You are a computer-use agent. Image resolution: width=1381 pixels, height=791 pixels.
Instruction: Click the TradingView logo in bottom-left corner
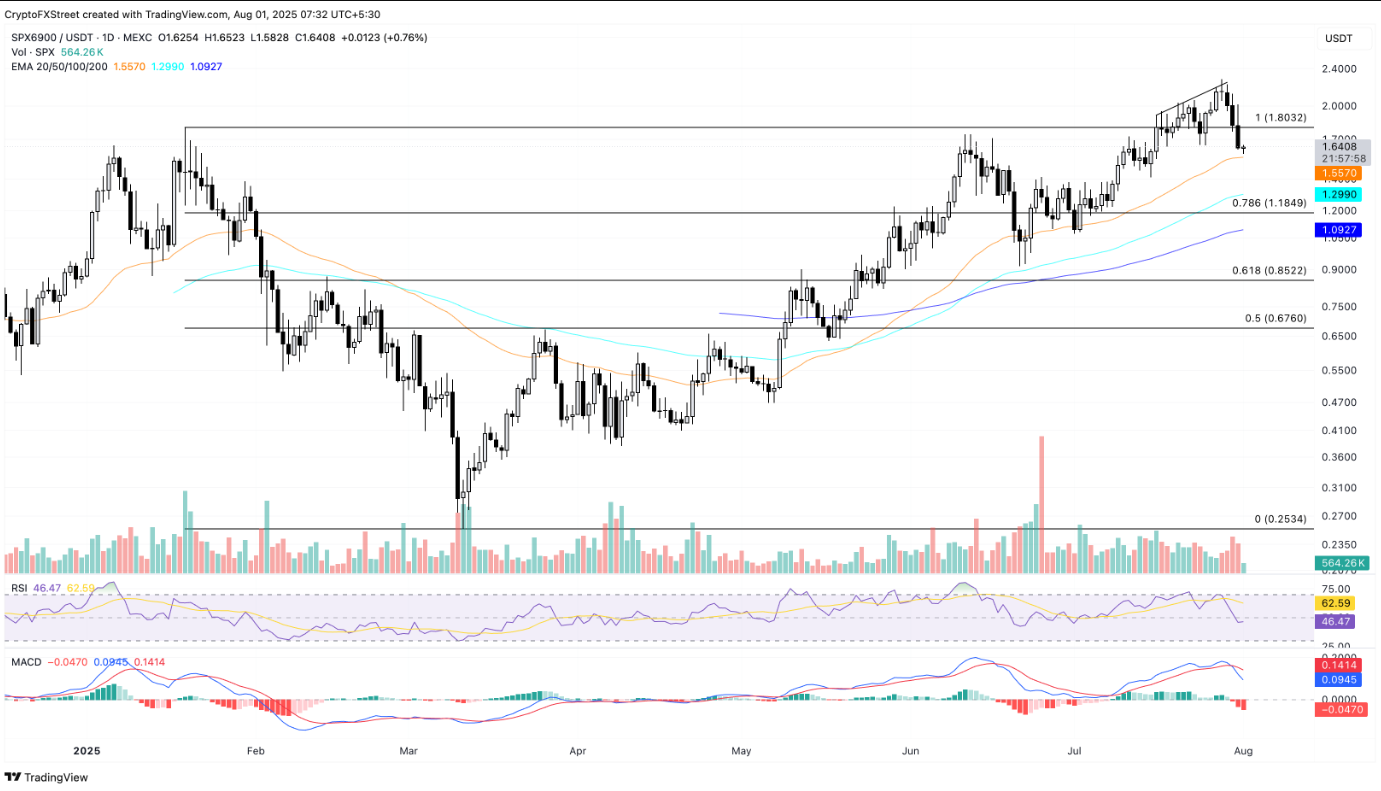coord(31,777)
